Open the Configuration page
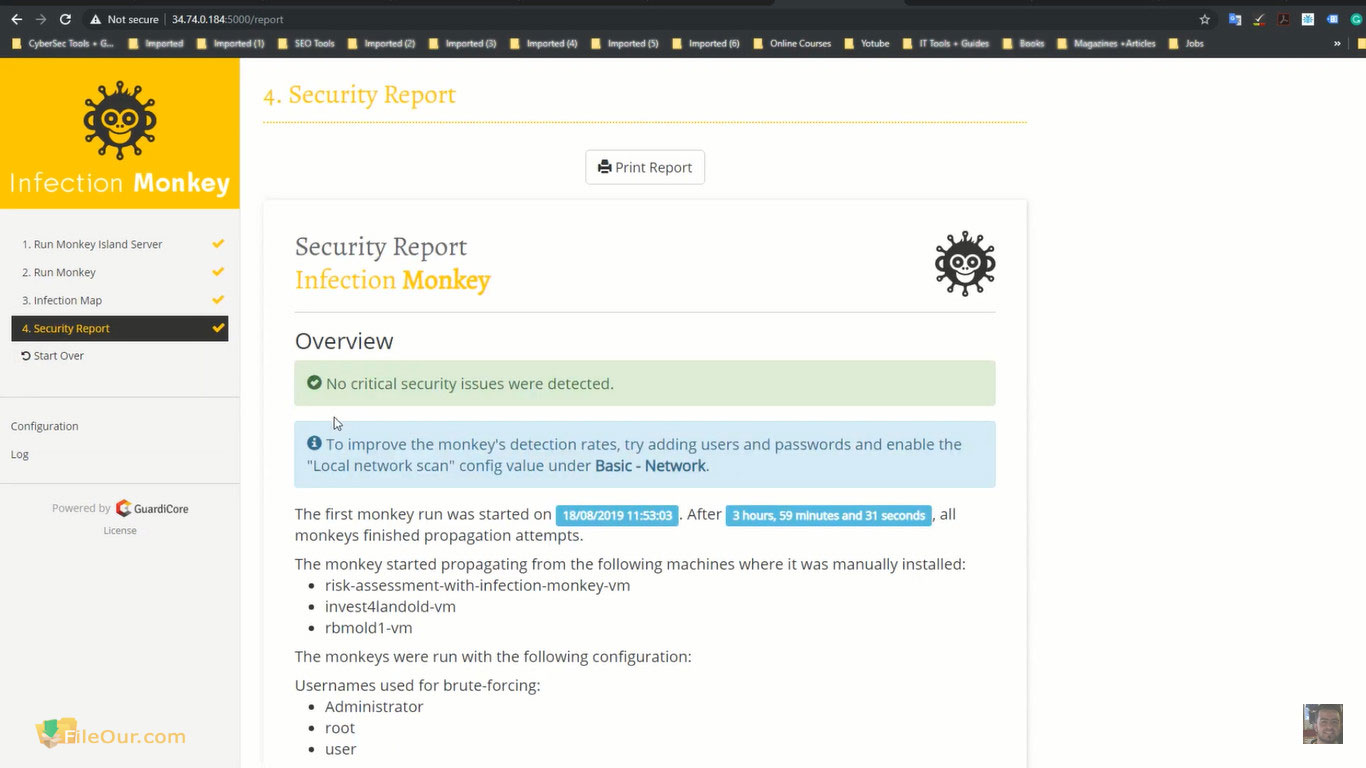The height and width of the screenshot is (768, 1366). coord(44,426)
